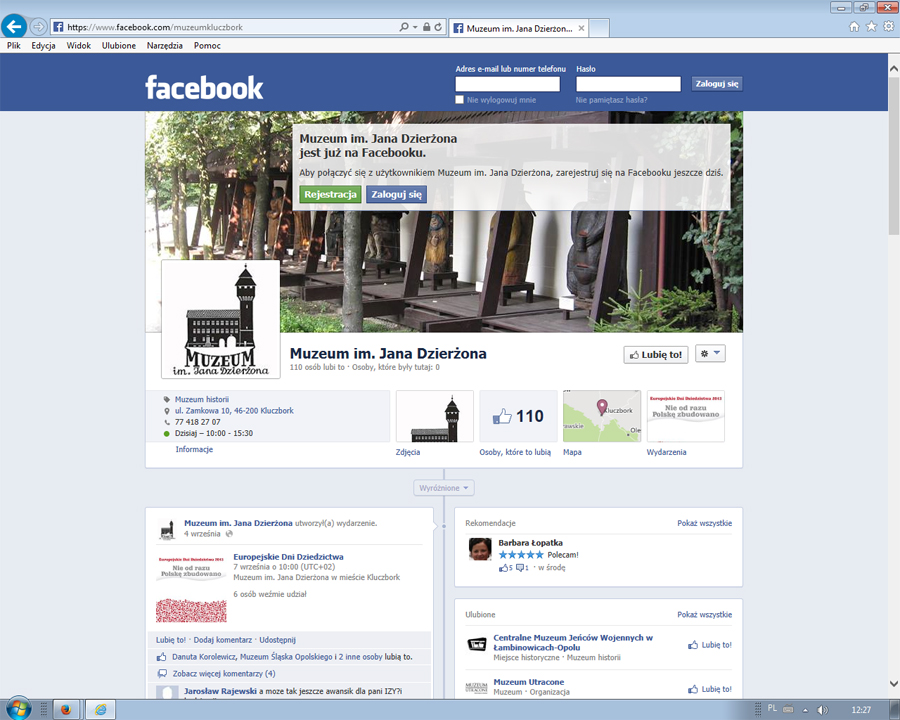Screen dimensions: 900x720
Task: Open the page gear options dropdown
Action: (x=711, y=354)
